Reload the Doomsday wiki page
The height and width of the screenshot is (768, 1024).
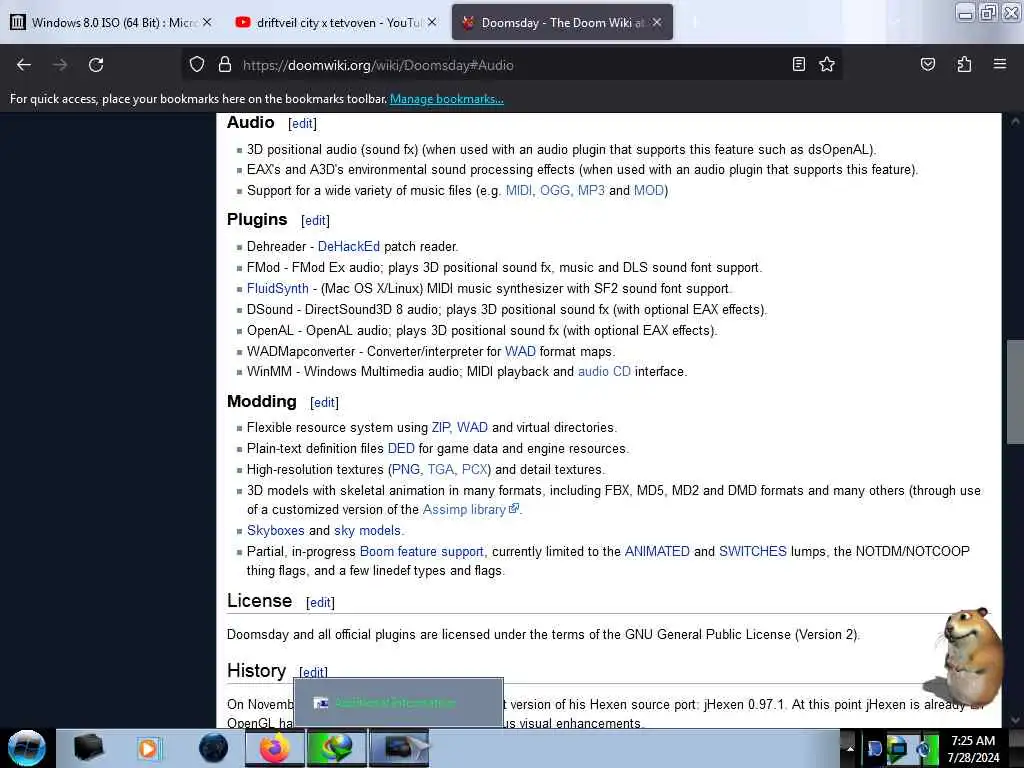click(96, 65)
